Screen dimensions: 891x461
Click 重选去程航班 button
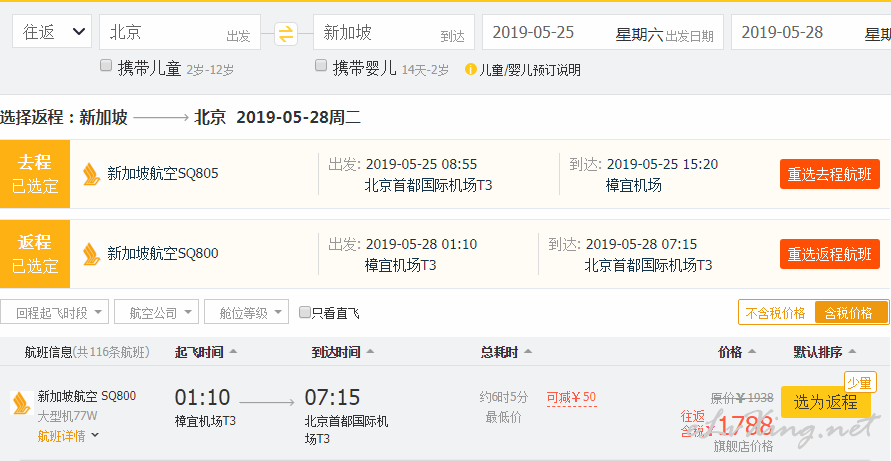(830, 174)
